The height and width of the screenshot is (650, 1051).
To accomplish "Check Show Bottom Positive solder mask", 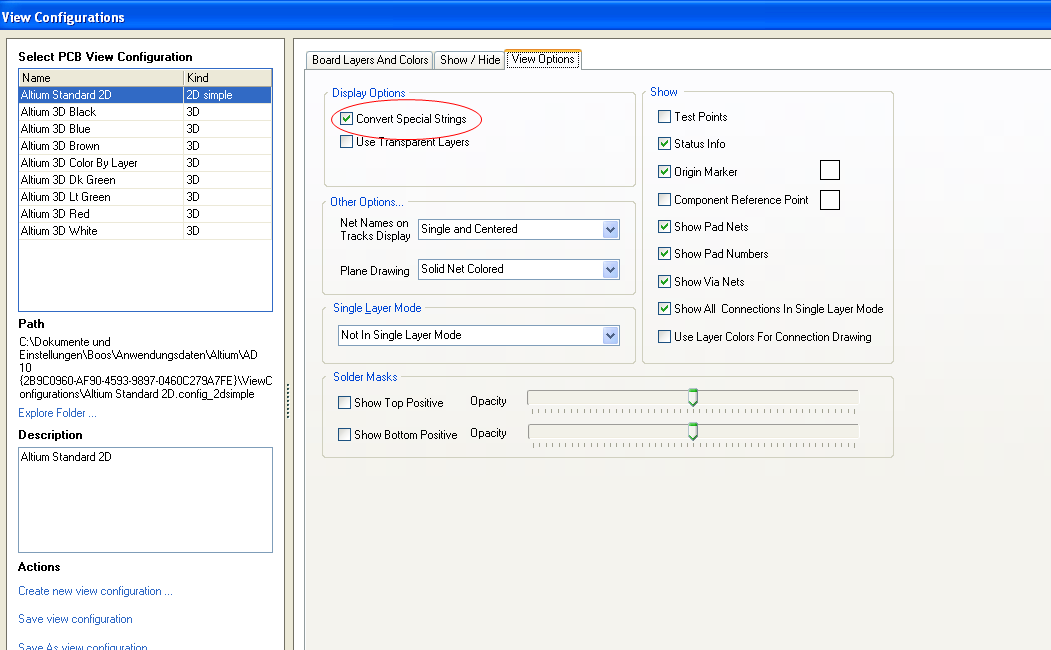I will [345, 434].
